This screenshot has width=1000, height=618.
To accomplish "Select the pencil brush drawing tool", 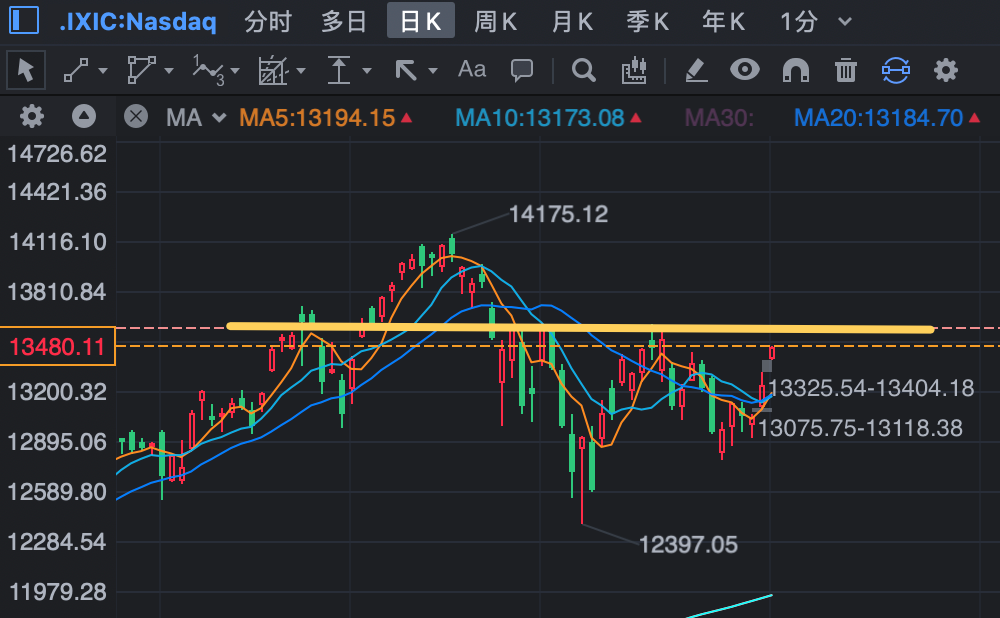I will tap(696, 70).
